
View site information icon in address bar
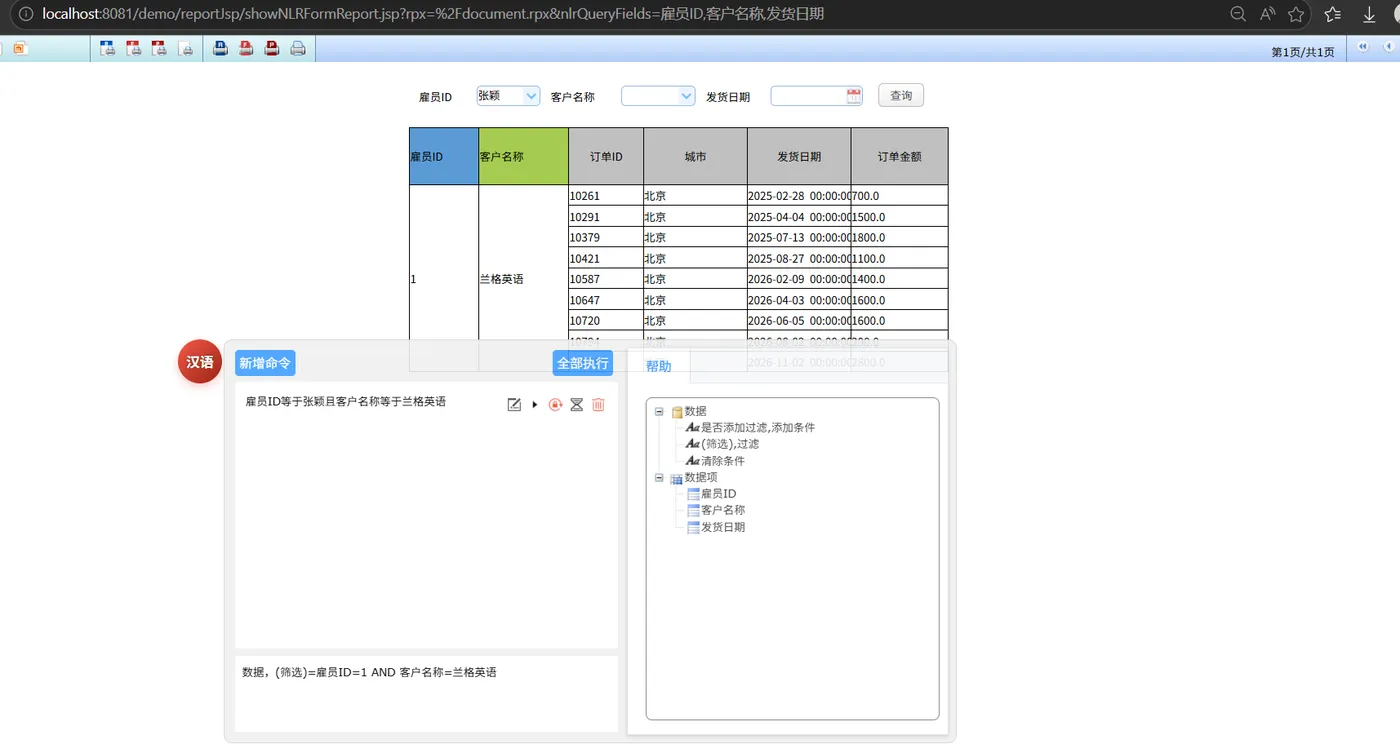pos(25,14)
